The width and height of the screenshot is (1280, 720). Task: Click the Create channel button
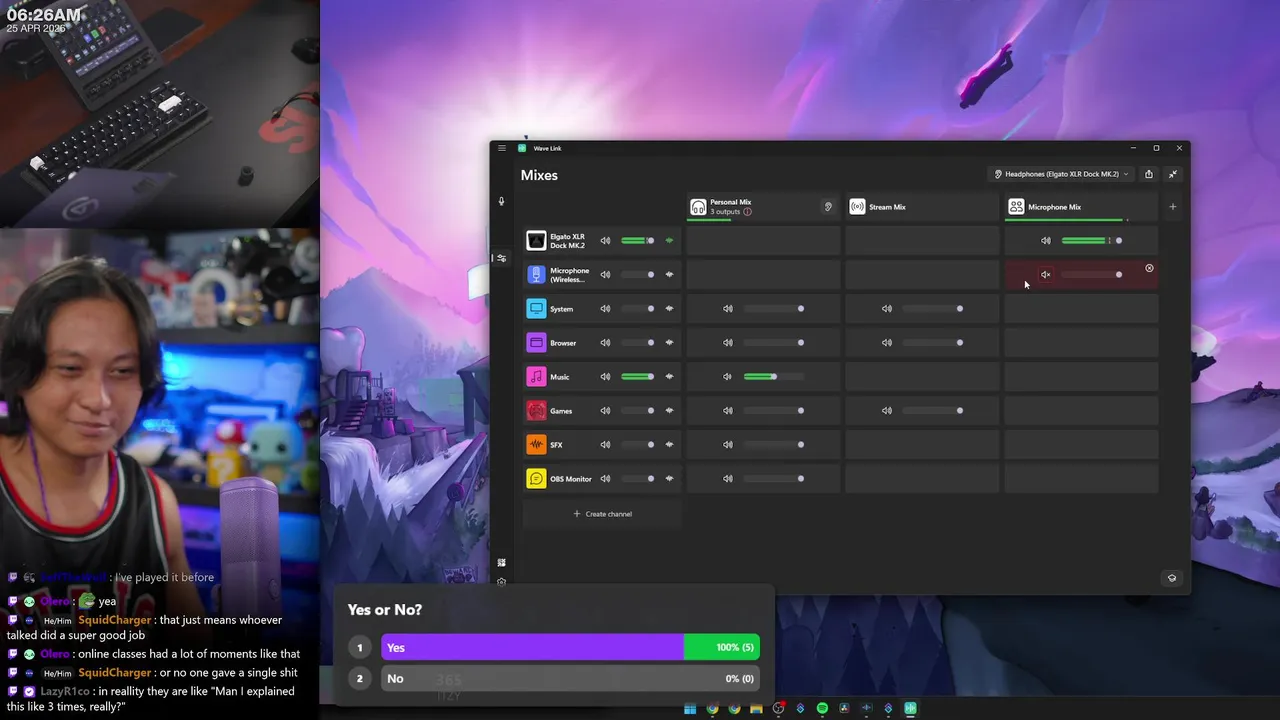click(x=602, y=514)
